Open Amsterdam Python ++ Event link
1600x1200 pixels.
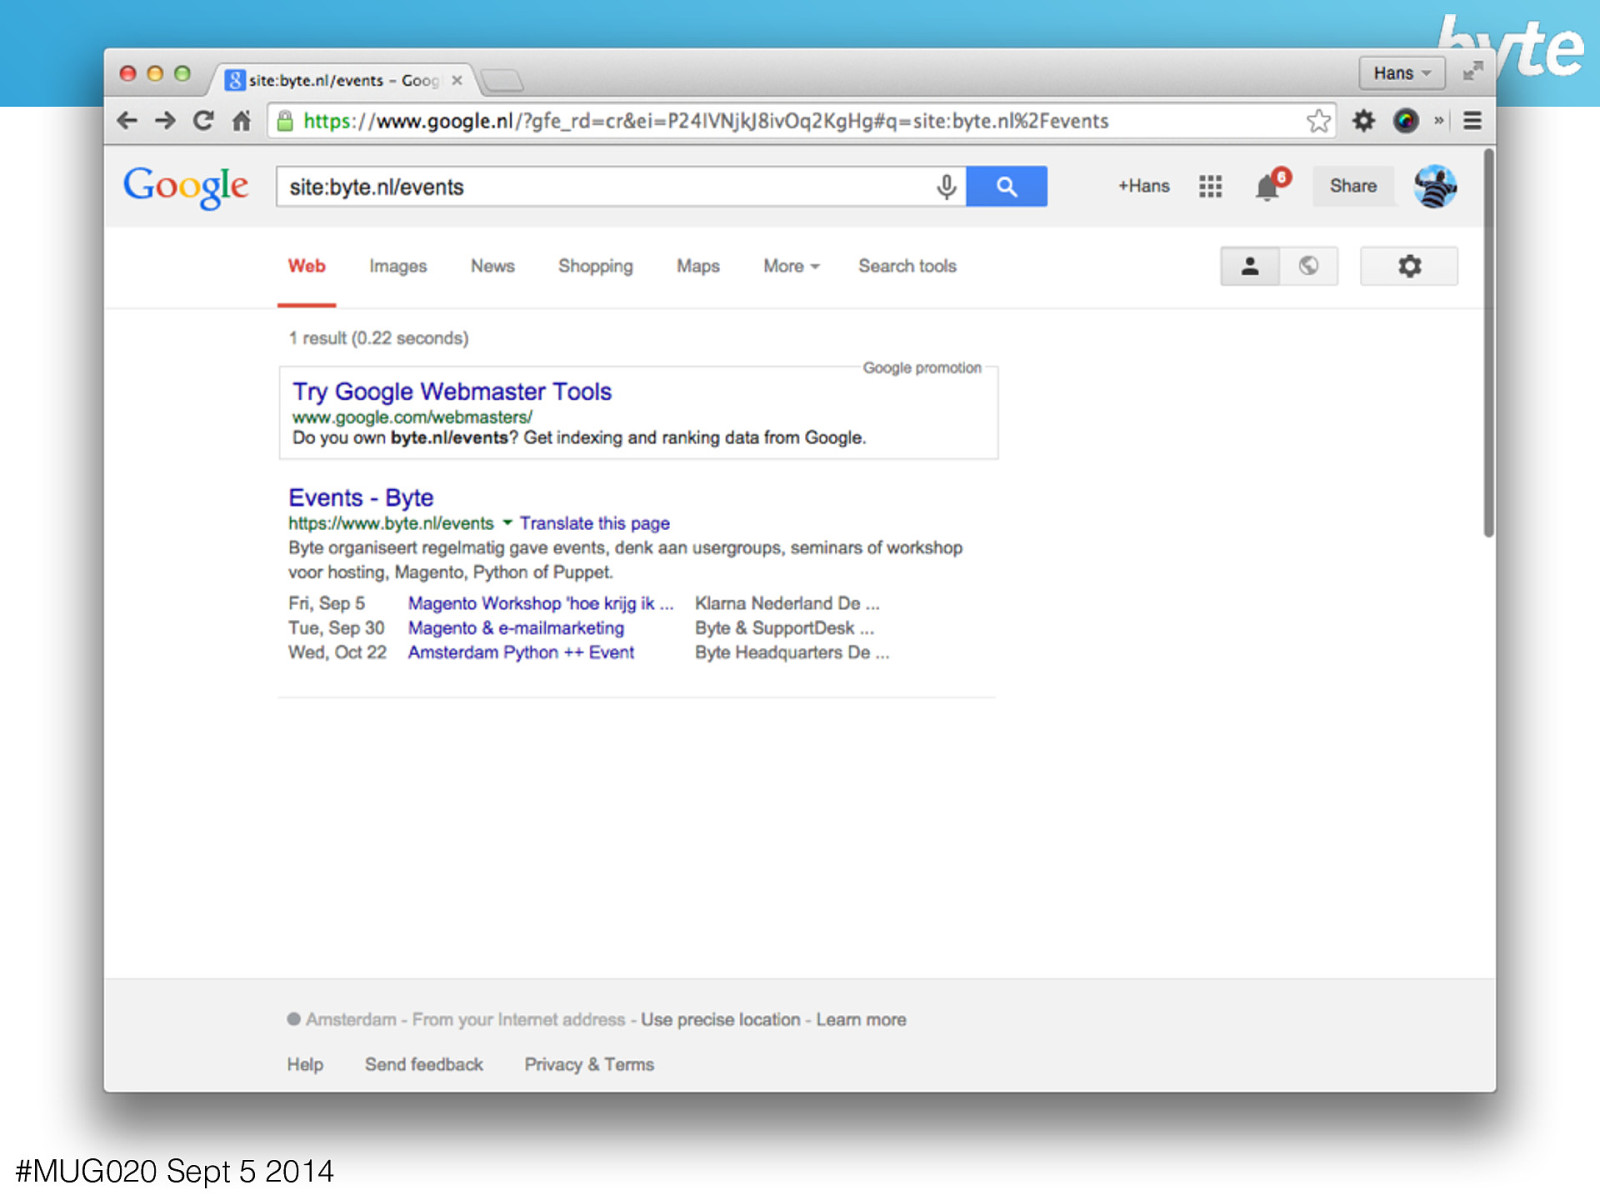tap(521, 652)
